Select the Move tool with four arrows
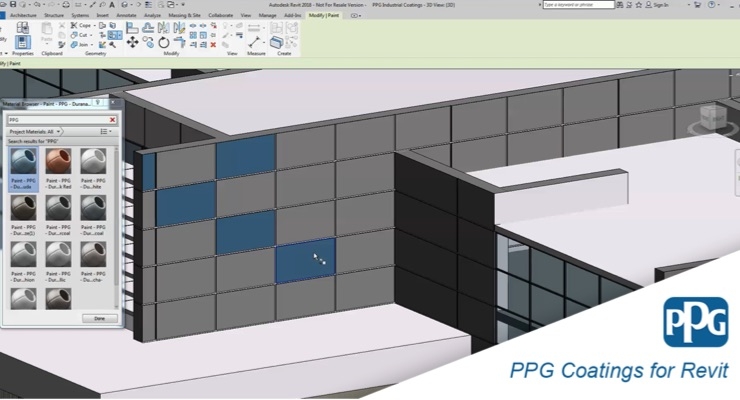The width and height of the screenshot is (740, 400). [x=132, y=43]
